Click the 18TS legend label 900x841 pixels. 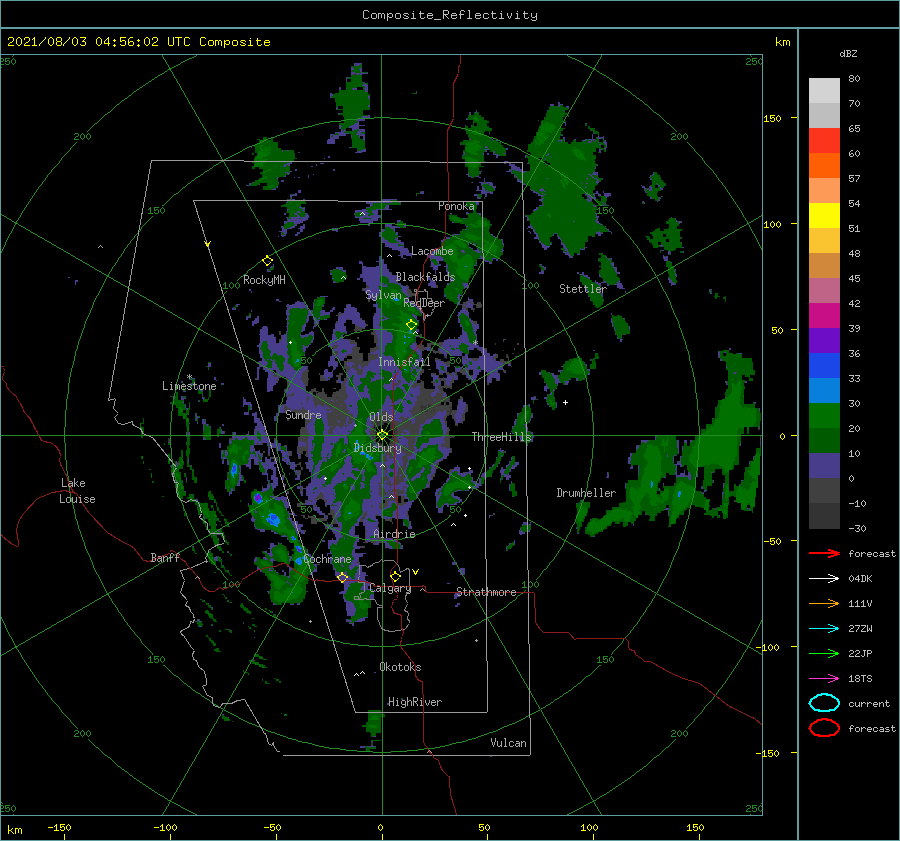point(860,679)
